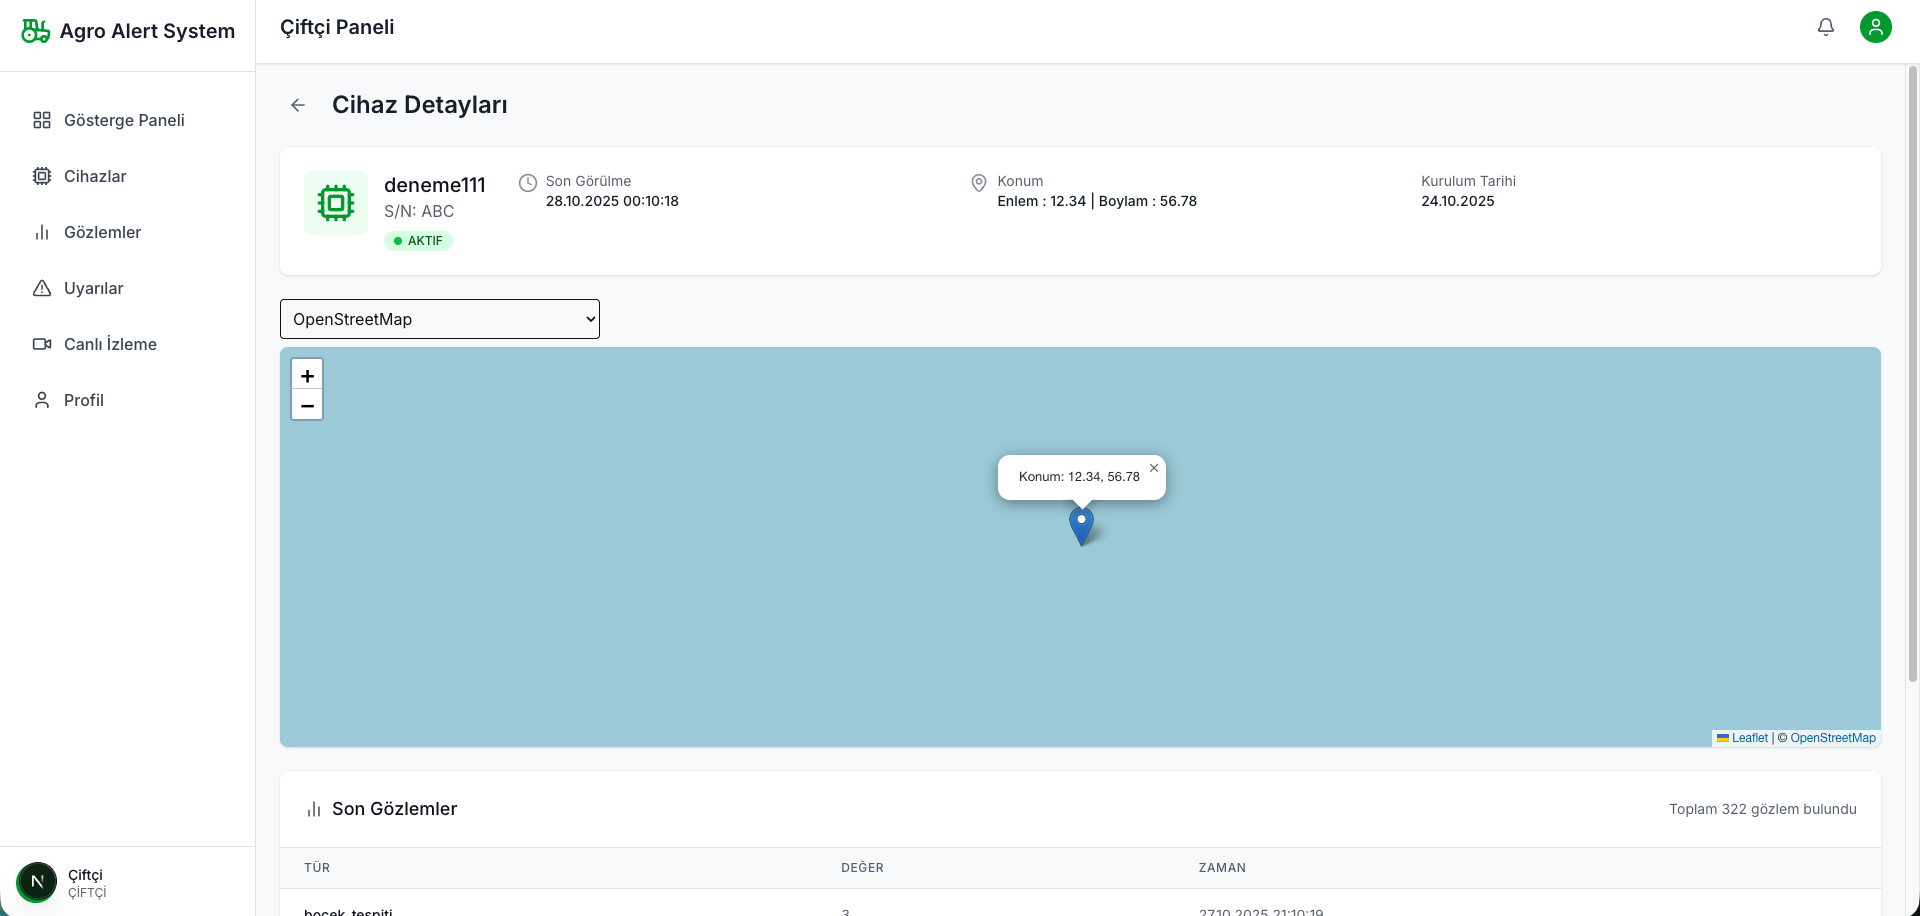Click the Cihaz Detayları heading
The image size is (1920, 916).
420,105
